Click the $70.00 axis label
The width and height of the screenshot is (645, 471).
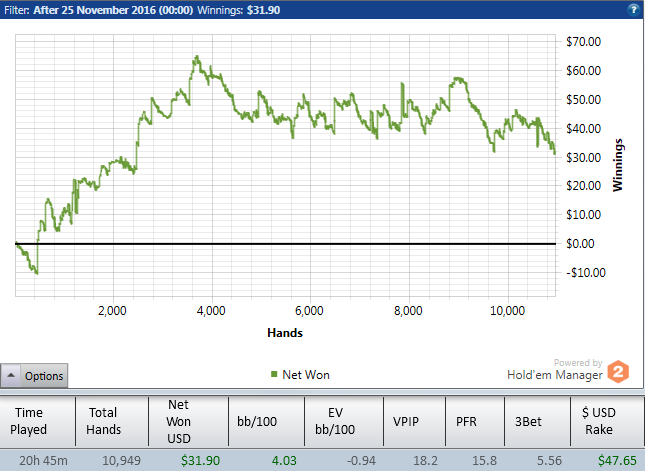(x=583, y=42)
